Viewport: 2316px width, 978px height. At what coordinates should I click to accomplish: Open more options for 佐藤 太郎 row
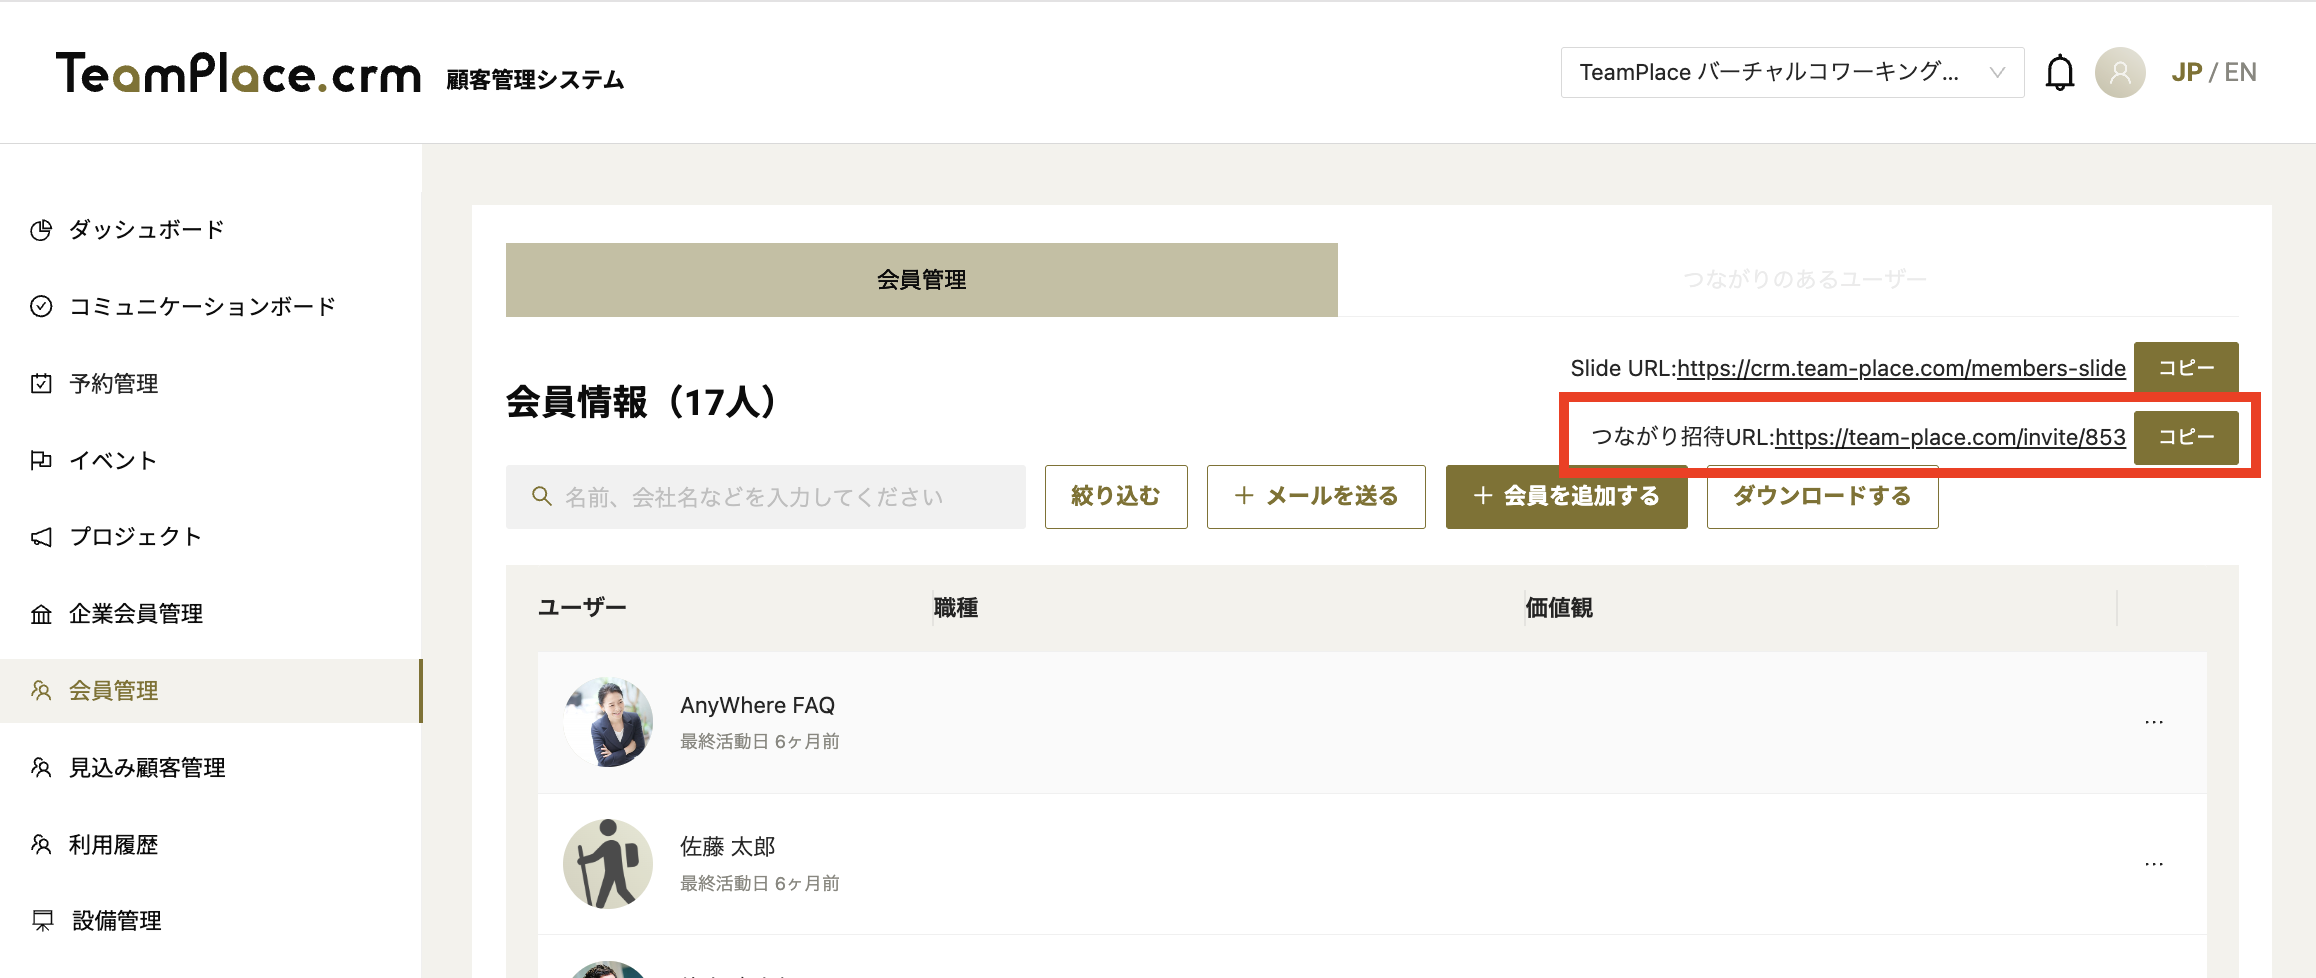click(2154, 864)
